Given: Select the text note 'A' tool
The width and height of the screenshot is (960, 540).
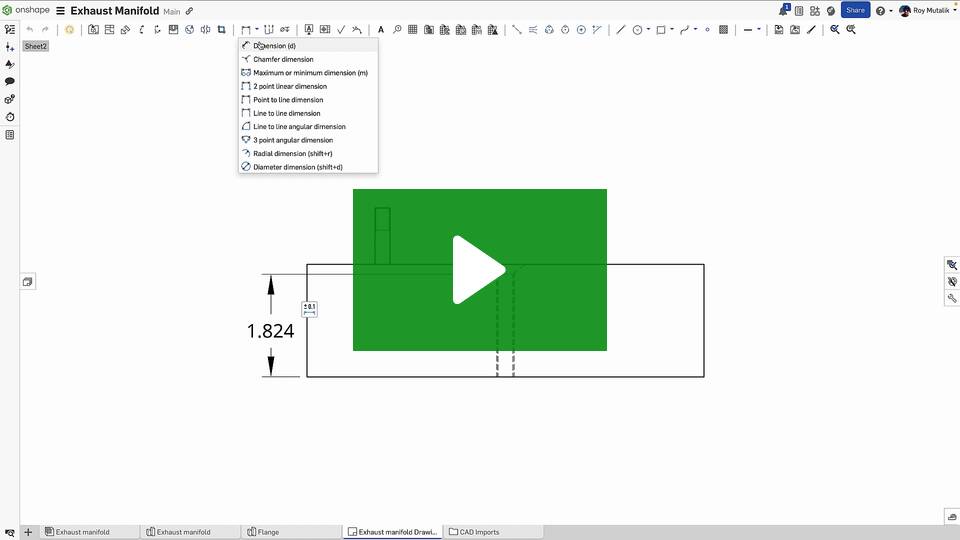Looking at the screenshot, I should [x=380, y=29].
